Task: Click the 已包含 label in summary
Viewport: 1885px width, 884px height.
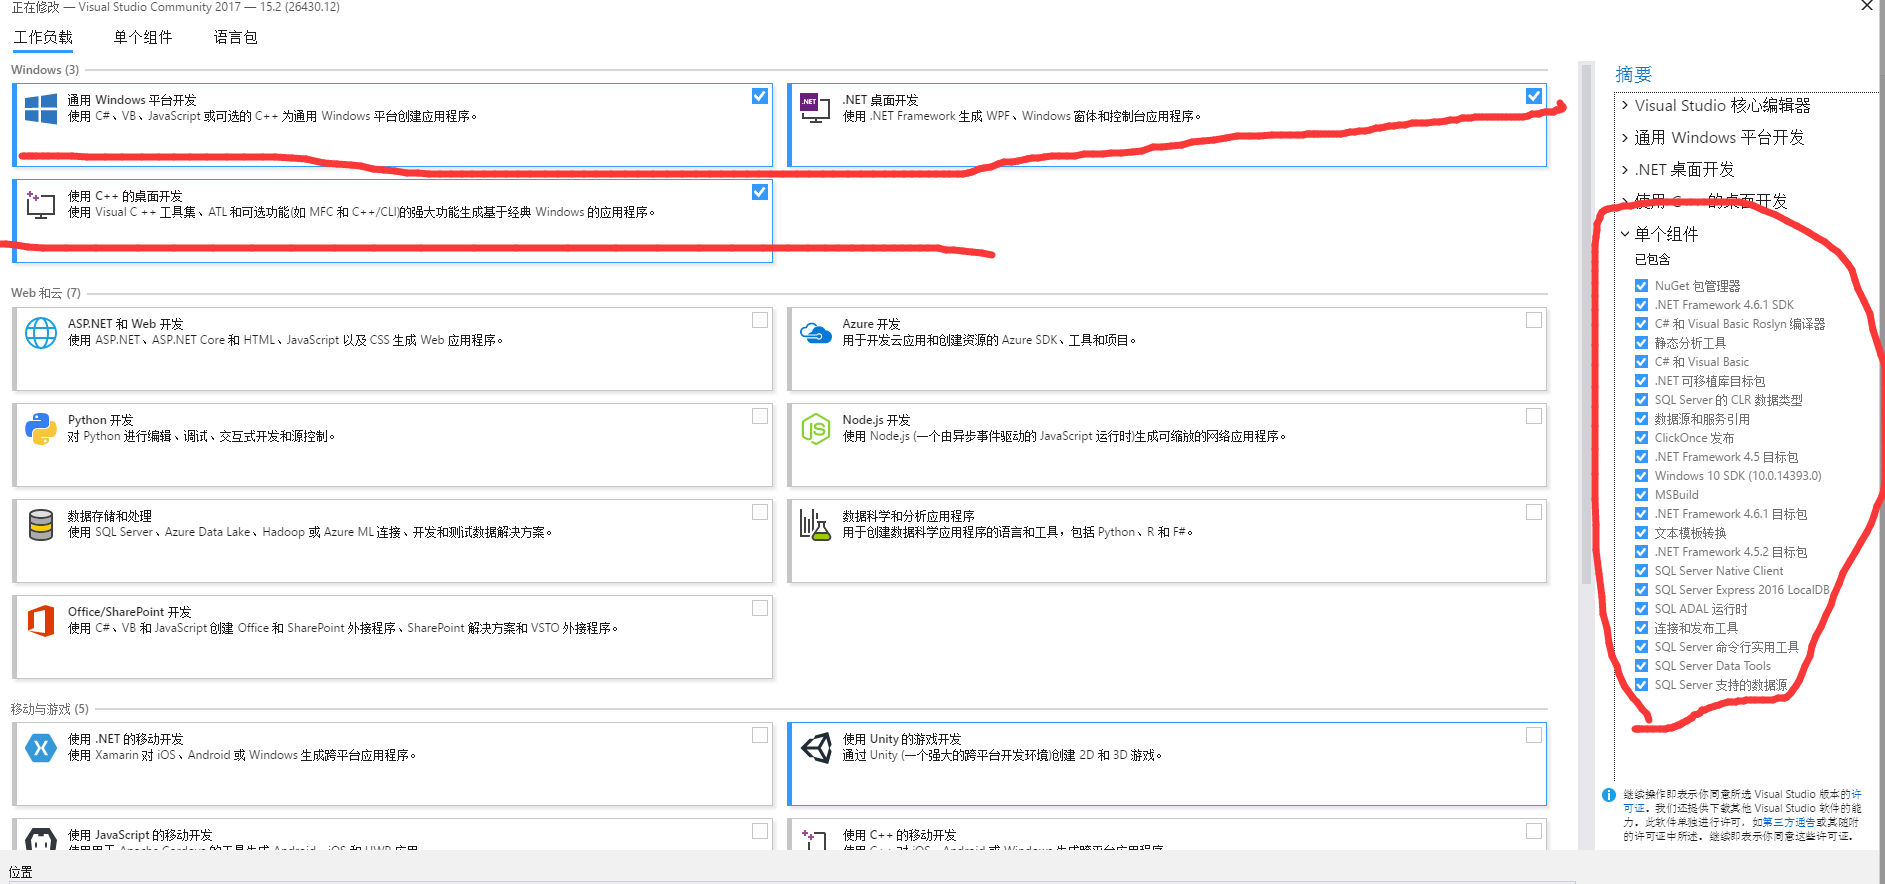Action: pyautogui.click(x=1652, y=259)
